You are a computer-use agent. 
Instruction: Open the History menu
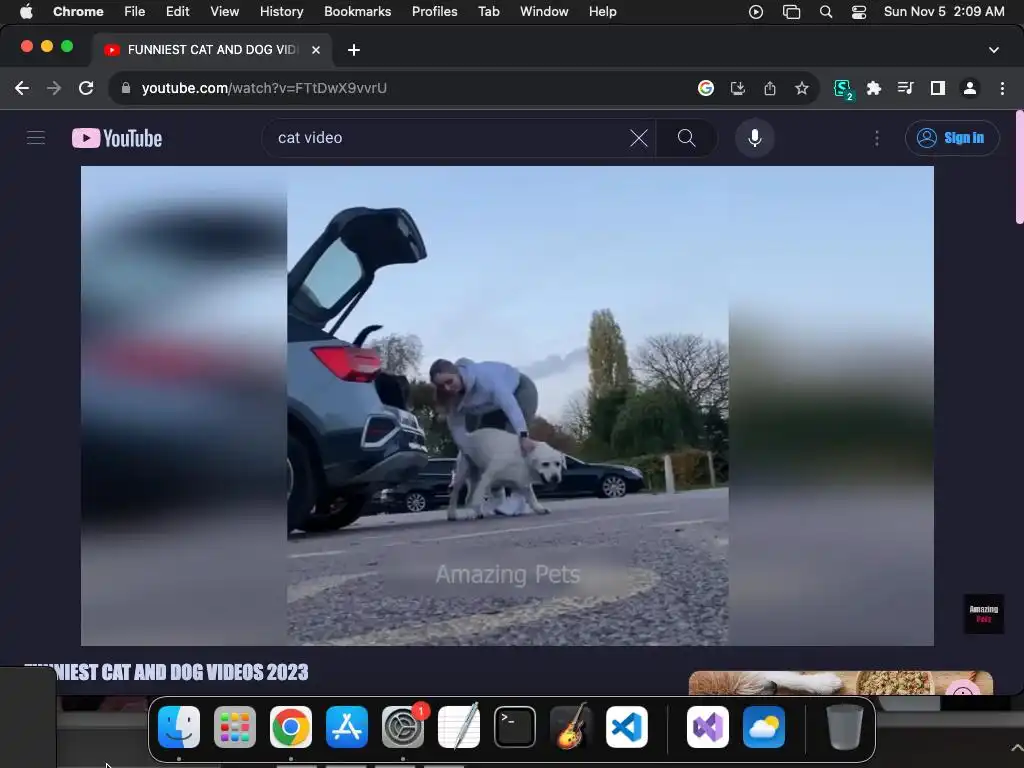click(281, 12)
